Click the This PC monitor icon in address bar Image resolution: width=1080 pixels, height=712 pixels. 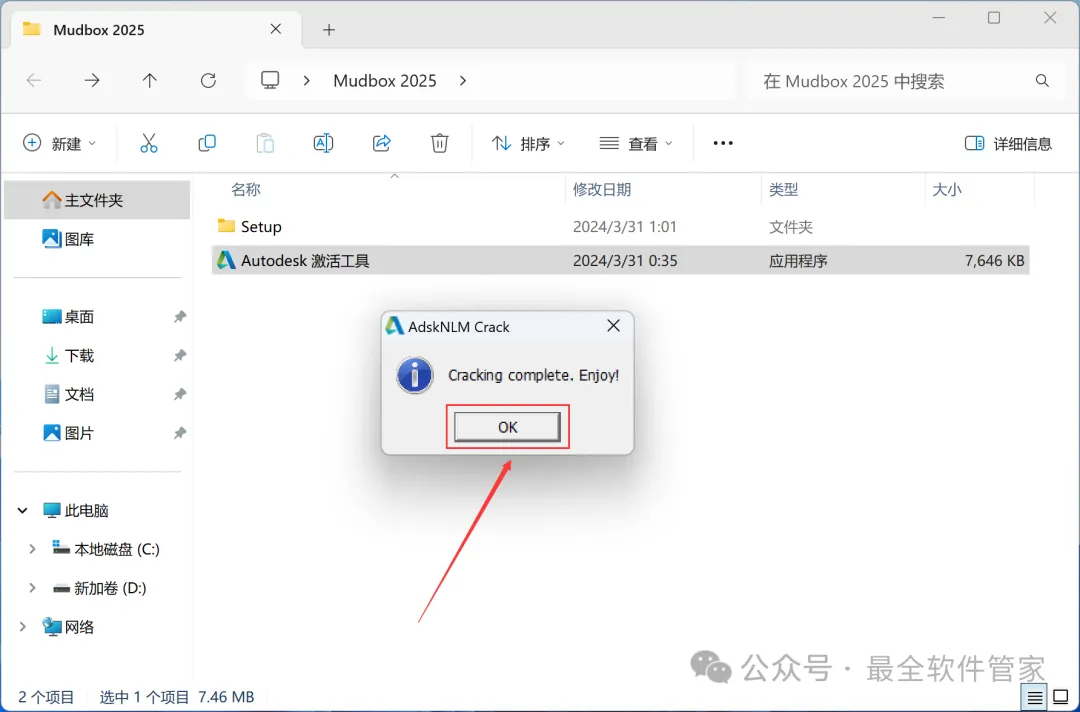(270, 81)
